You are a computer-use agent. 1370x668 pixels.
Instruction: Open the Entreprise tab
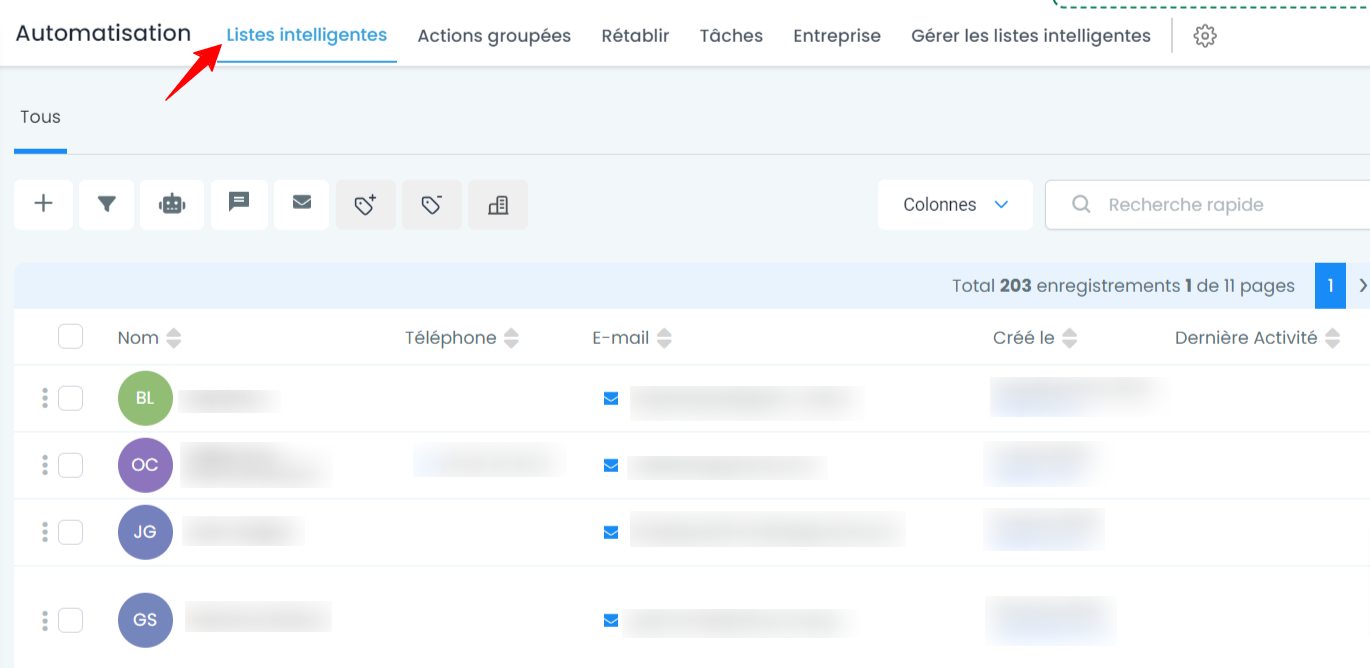pos(837,36)
